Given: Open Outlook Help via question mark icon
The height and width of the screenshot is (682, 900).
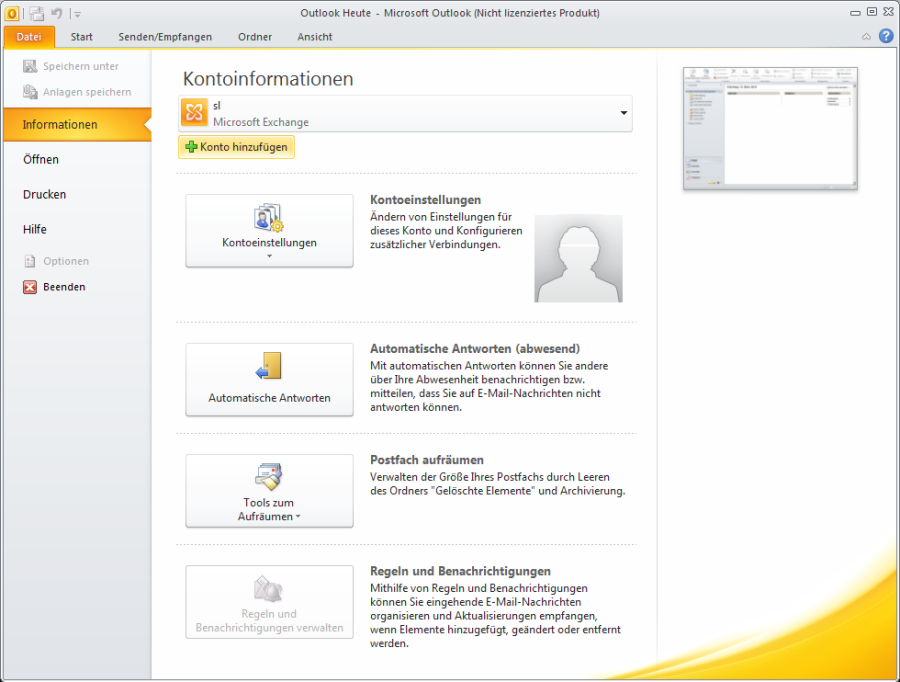Looking at the screenshot, I should pyautogui.click(x=886, y=36).
